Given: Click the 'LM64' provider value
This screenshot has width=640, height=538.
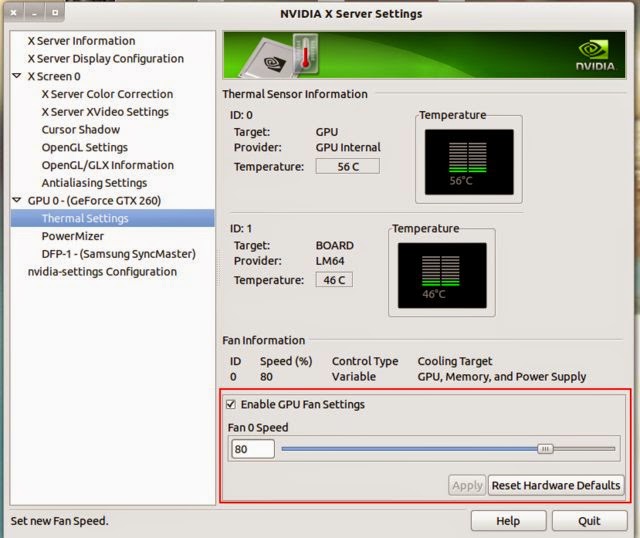Looking at the screenshot, I should coord(330,261).
